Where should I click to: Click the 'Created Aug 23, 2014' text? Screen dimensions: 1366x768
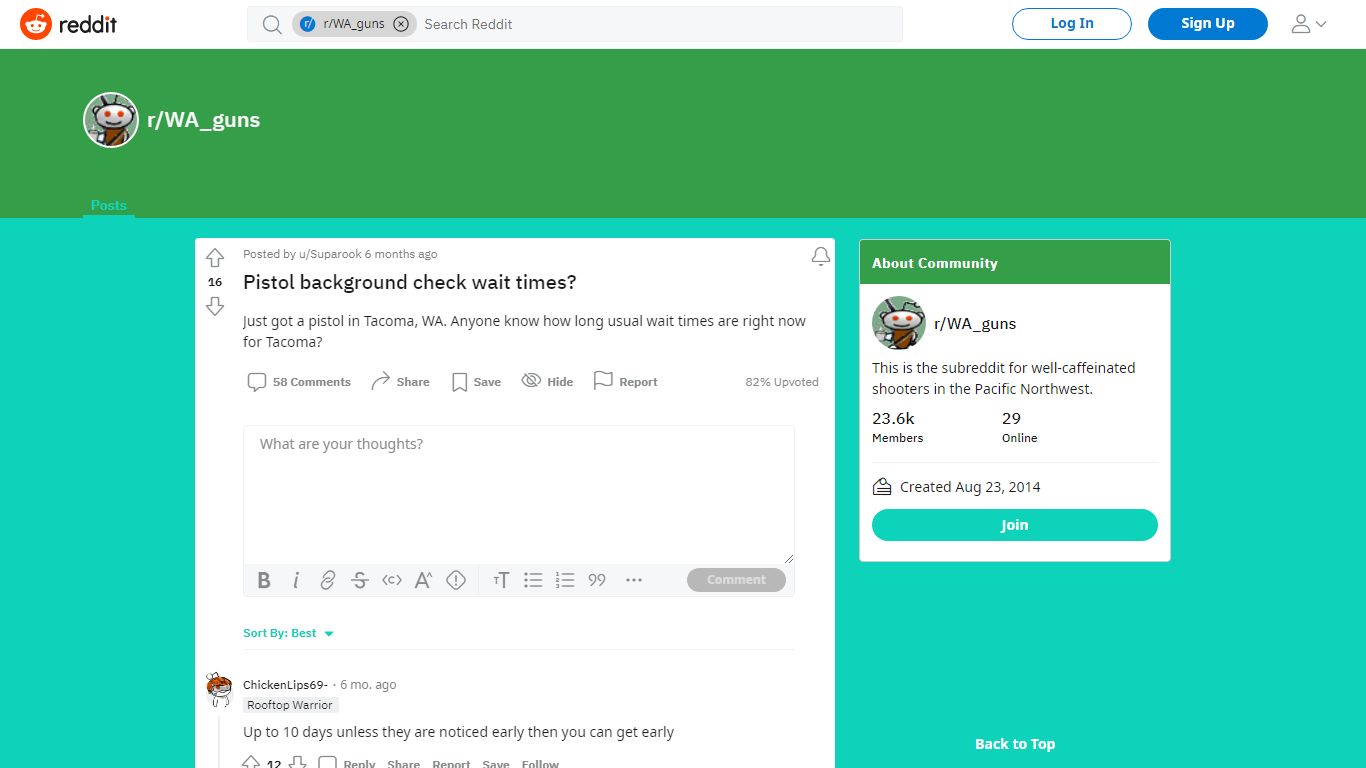[970, 487]
